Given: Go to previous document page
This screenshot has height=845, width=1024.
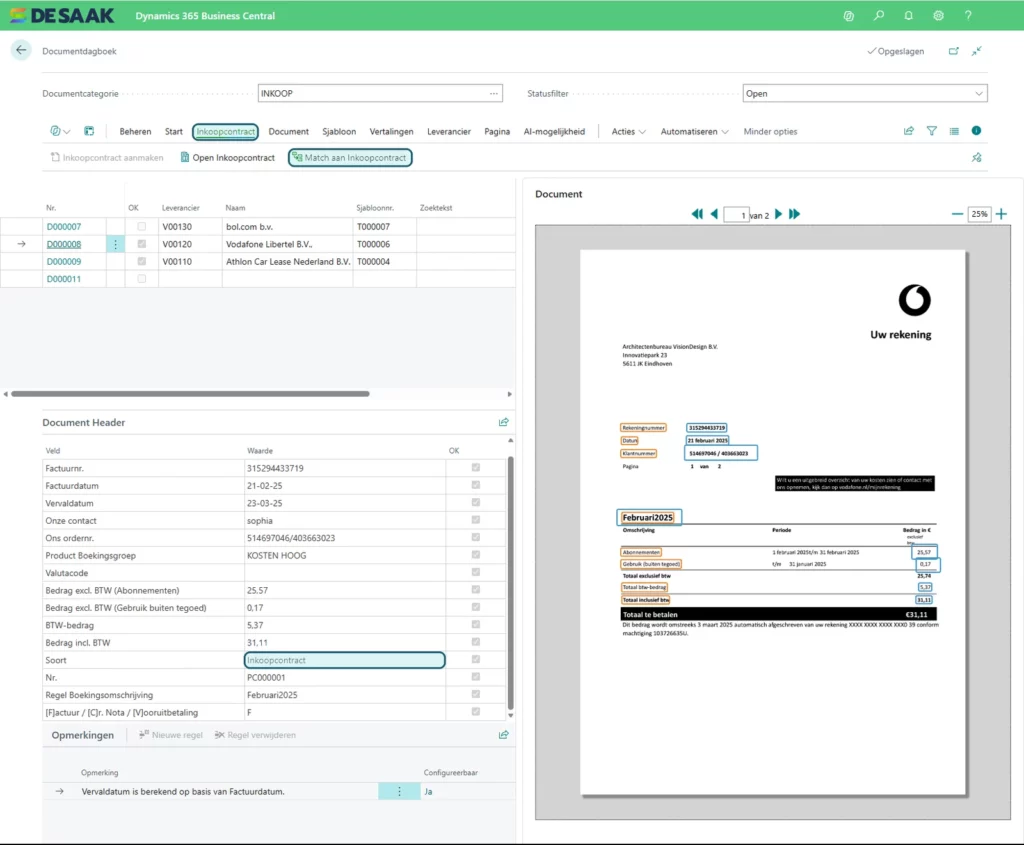Looking at the screenshot, I should coord(714,214).
